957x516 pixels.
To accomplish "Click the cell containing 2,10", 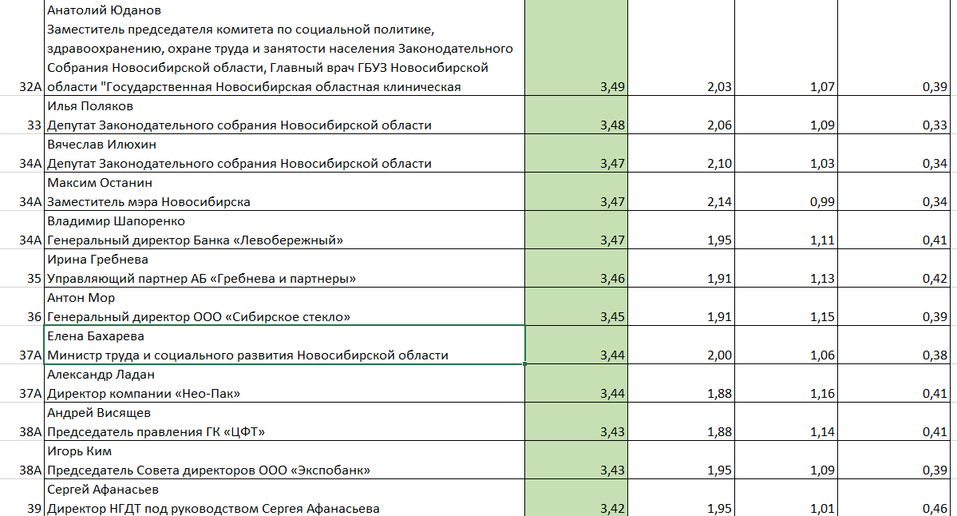I will tap(681, 163).
